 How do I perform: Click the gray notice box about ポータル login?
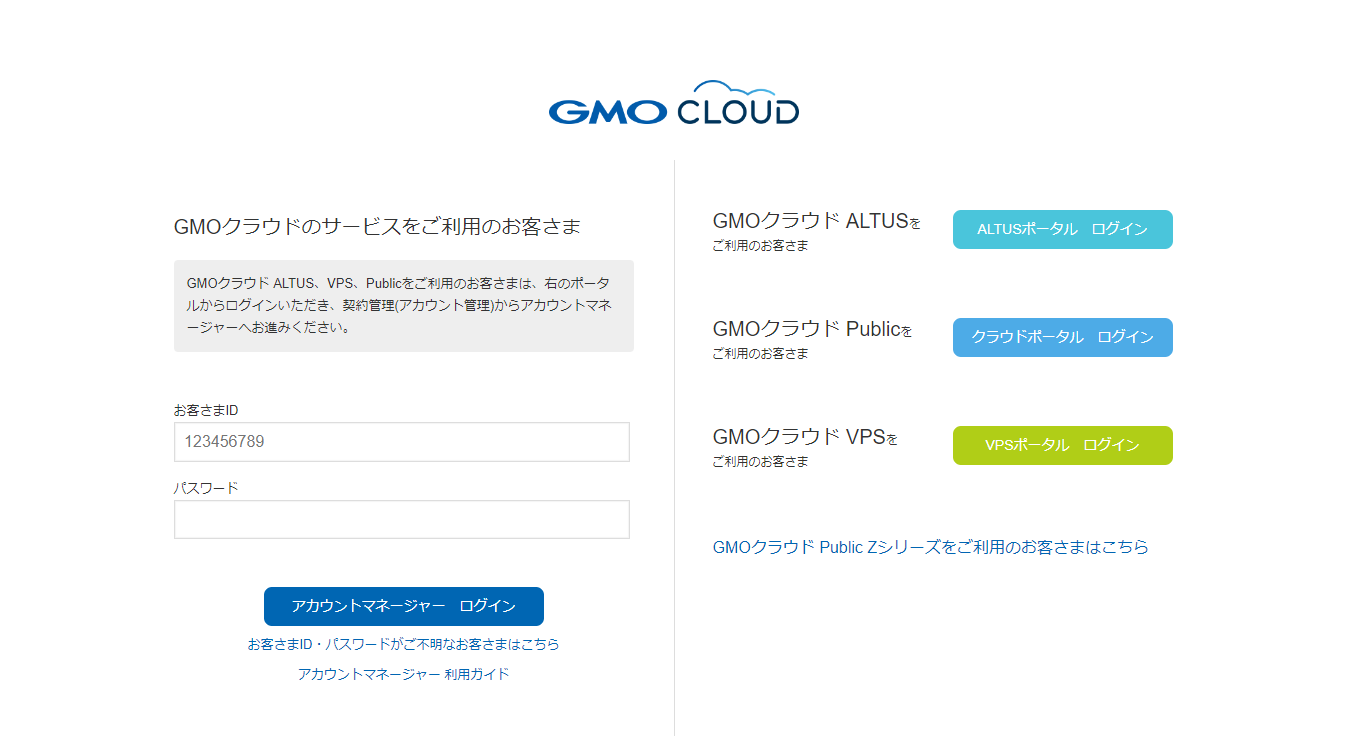pos(404,306)
